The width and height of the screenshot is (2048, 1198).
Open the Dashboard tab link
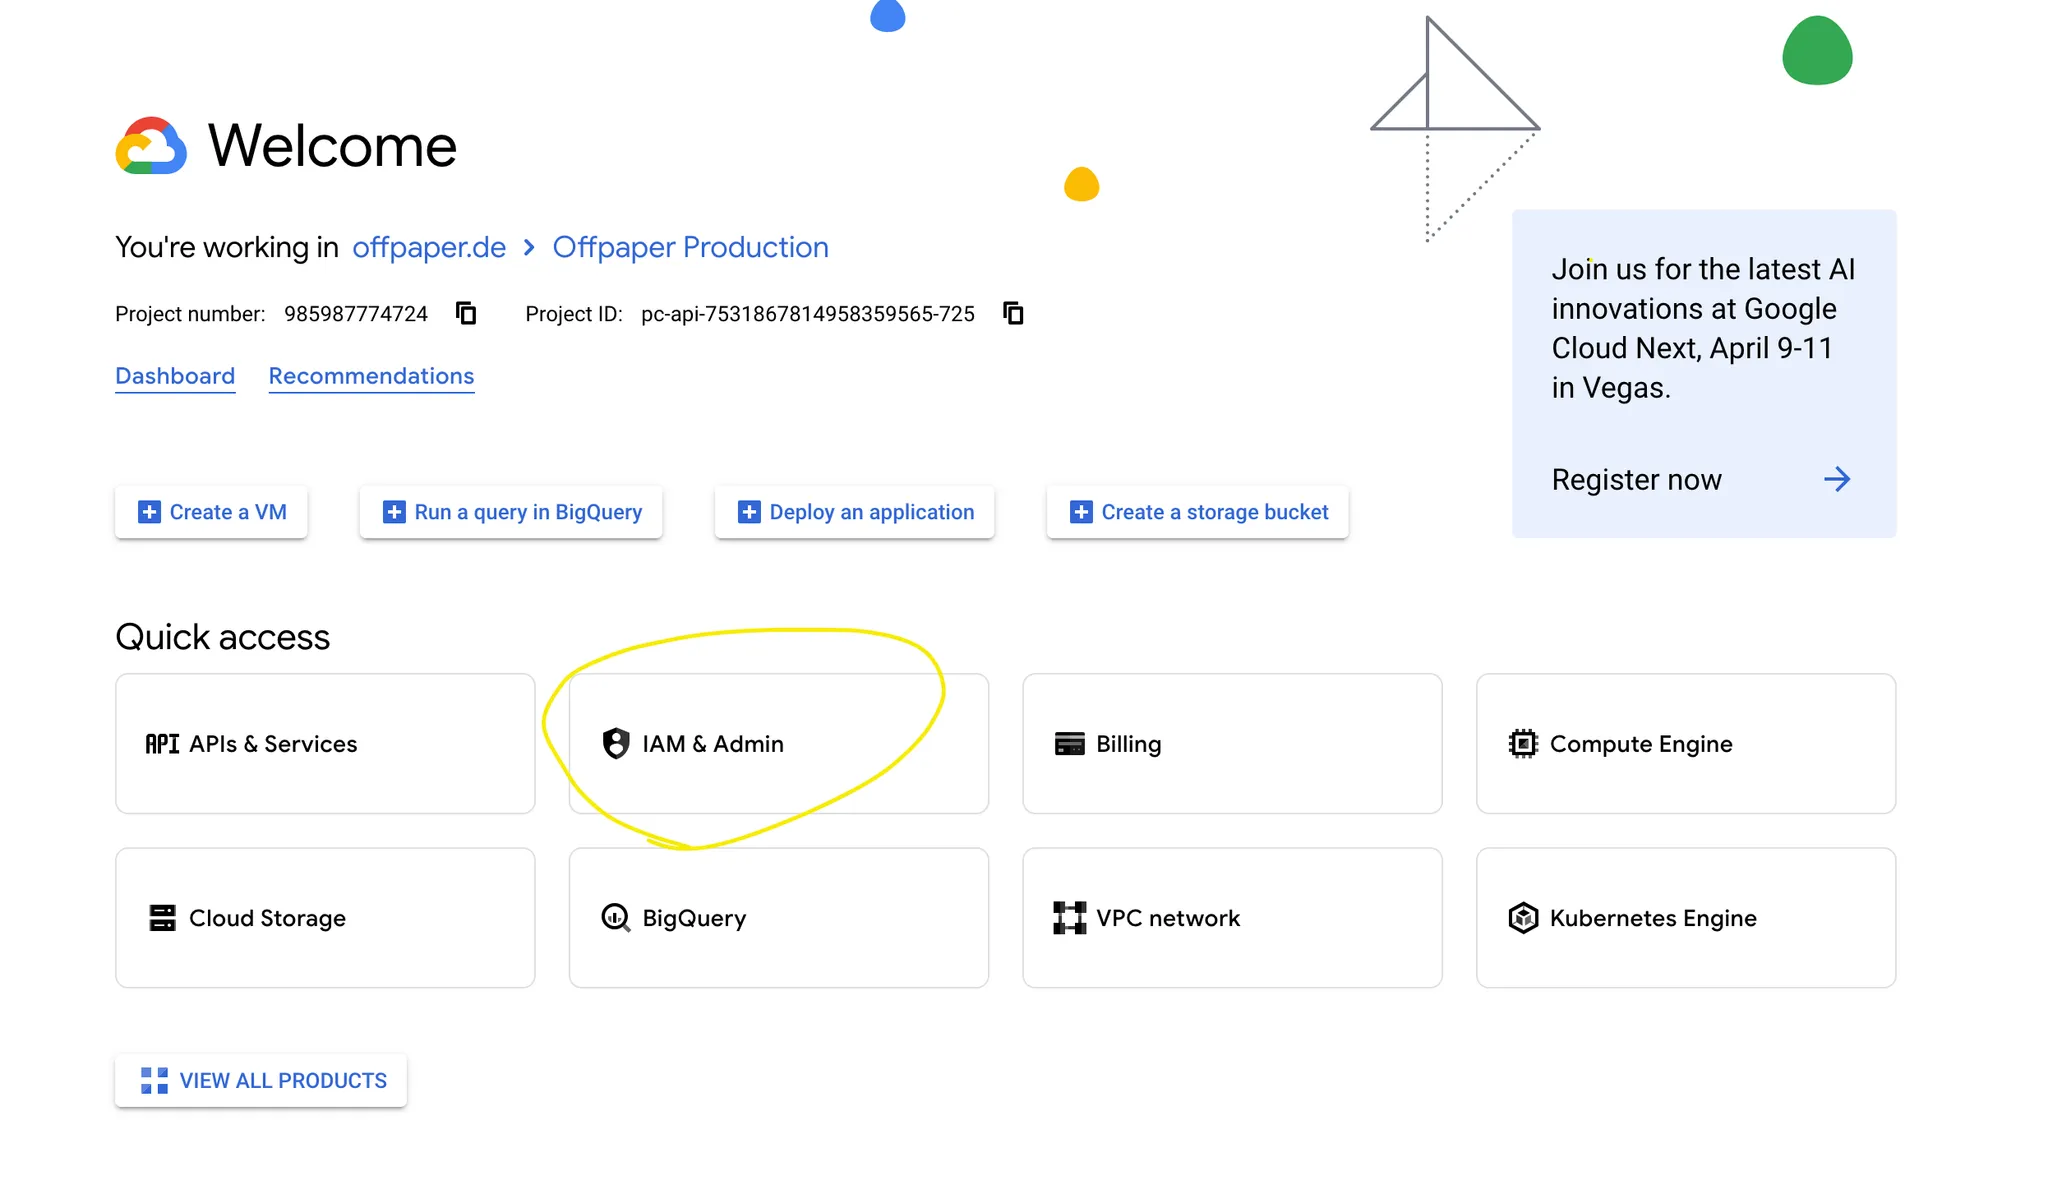(x=175, y=376)
